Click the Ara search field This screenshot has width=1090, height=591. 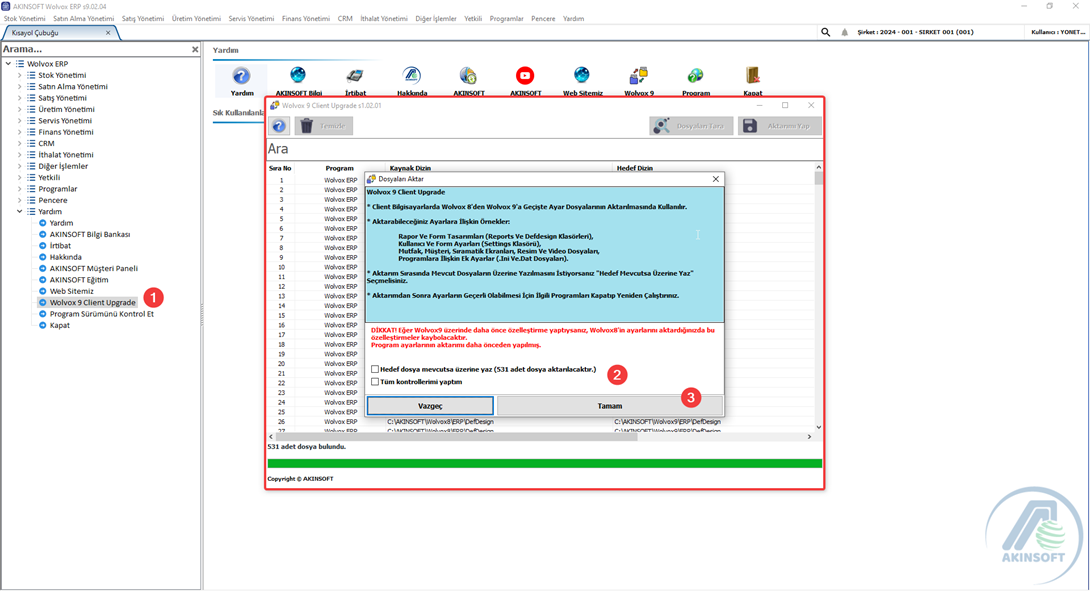click(544, 149)
